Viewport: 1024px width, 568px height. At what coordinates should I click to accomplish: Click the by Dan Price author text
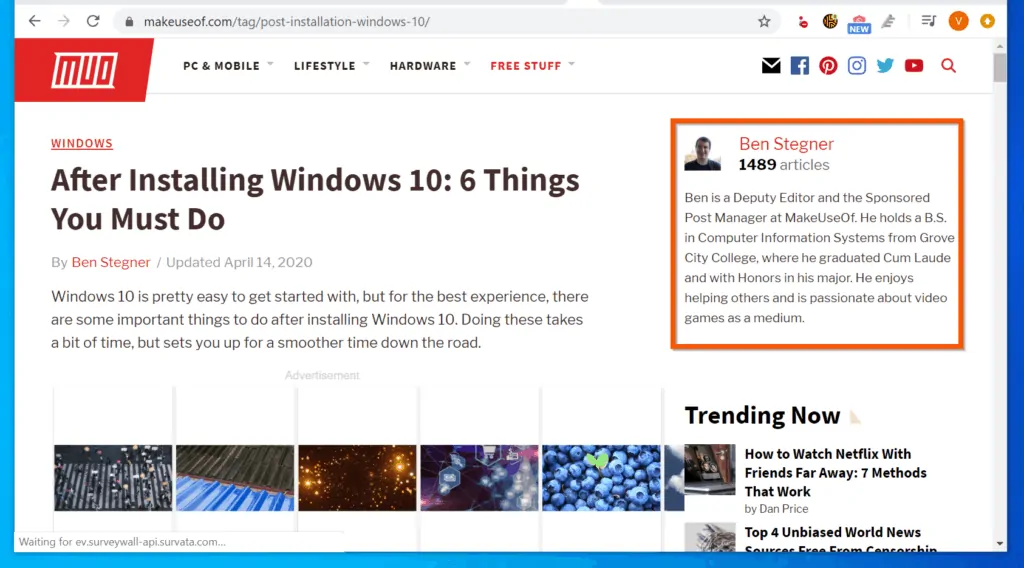pos(776,509)
